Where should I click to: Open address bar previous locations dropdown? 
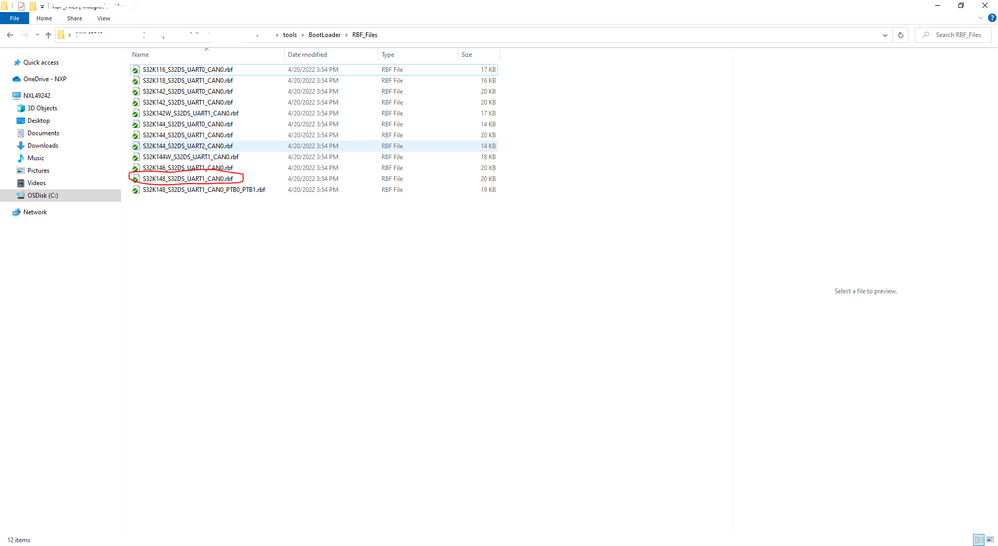point(885,35)
